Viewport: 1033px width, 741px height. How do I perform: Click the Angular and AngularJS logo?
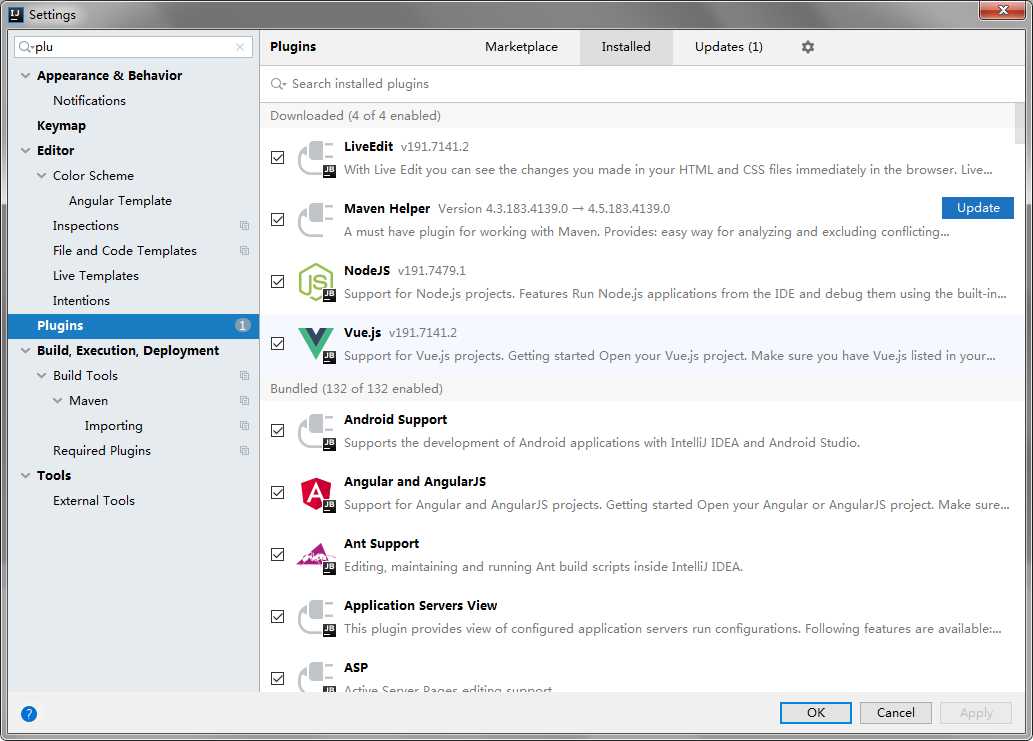(x=316, y=493)
